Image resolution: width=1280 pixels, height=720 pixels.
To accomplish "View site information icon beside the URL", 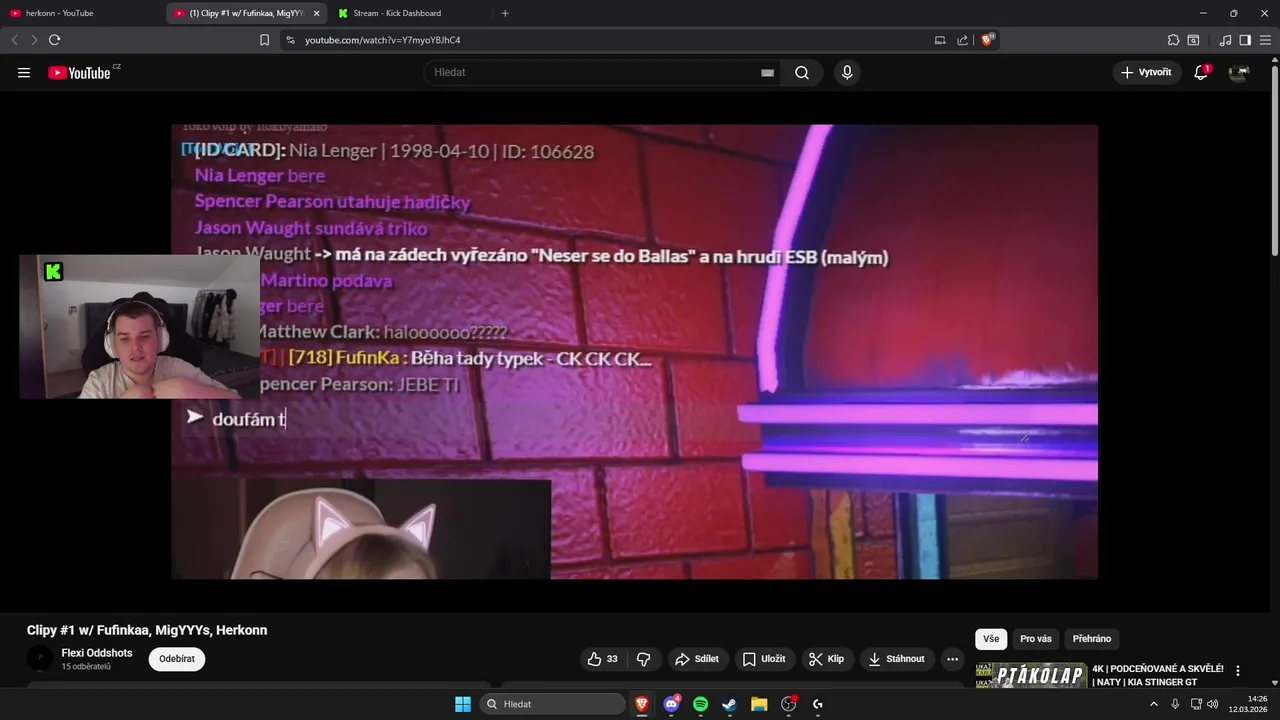I will pyautogui.click(x=290, y=40).
